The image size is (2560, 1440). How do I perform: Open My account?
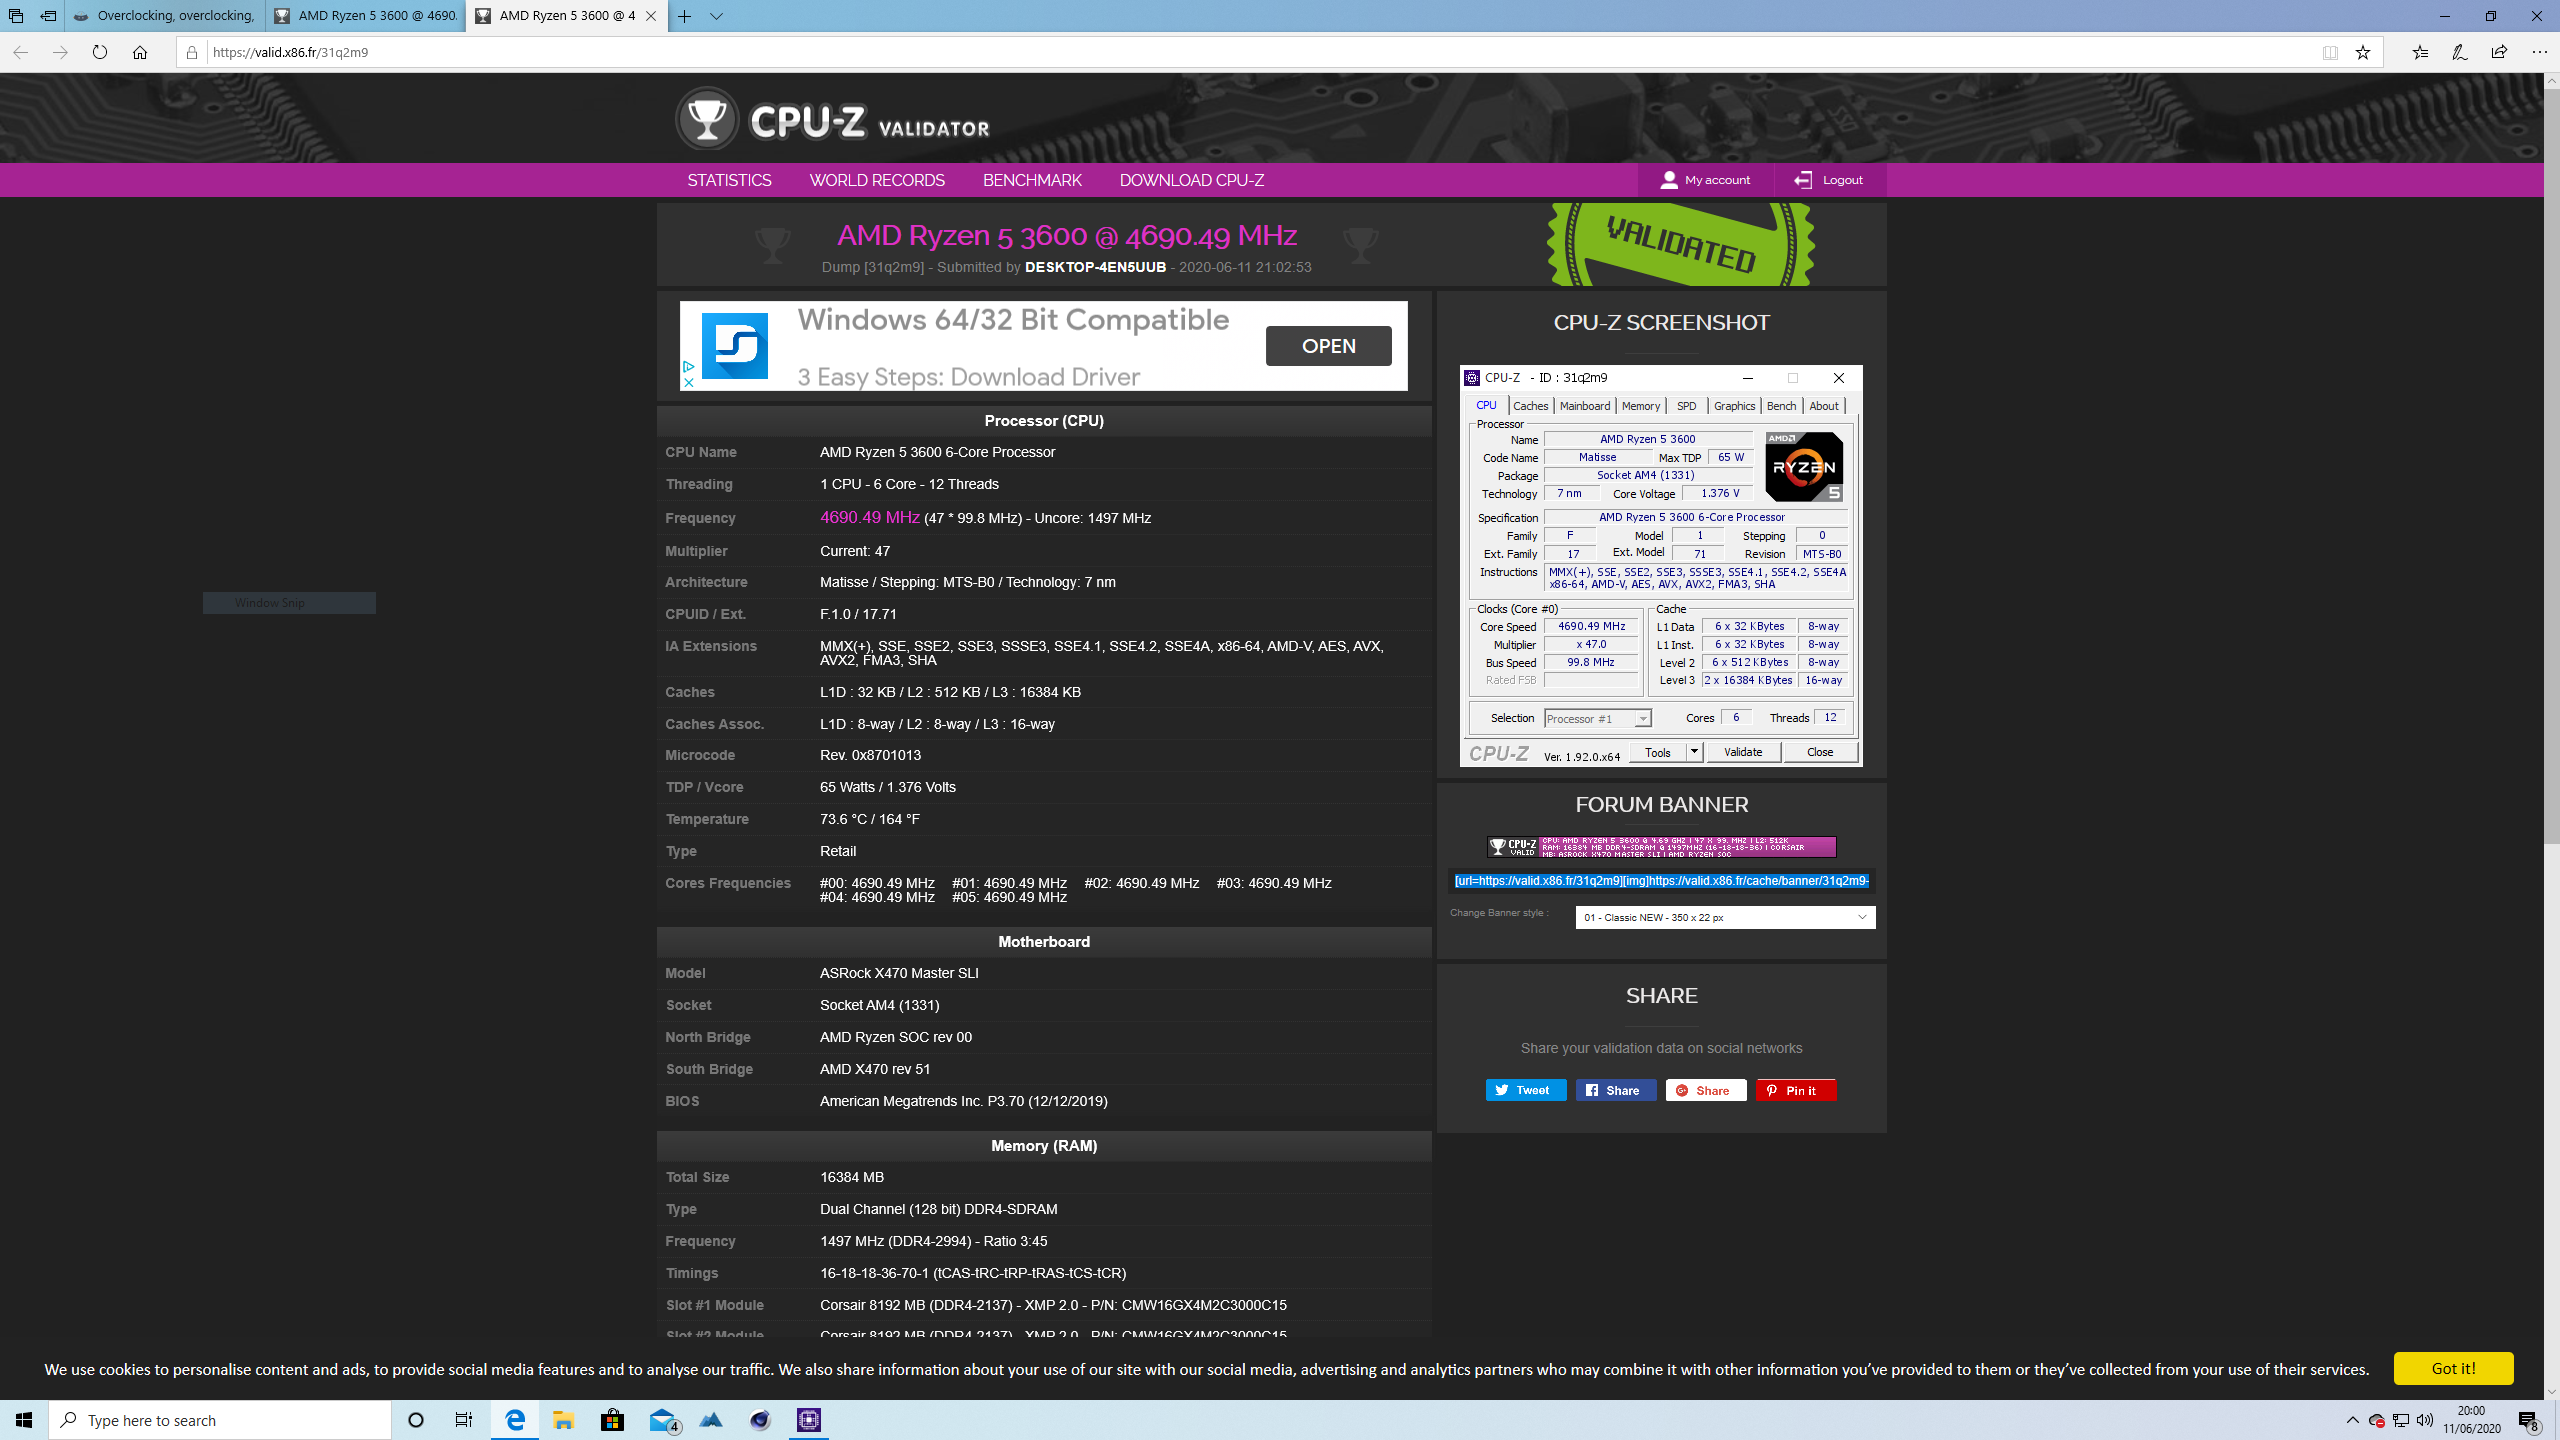coord(1705,180)
